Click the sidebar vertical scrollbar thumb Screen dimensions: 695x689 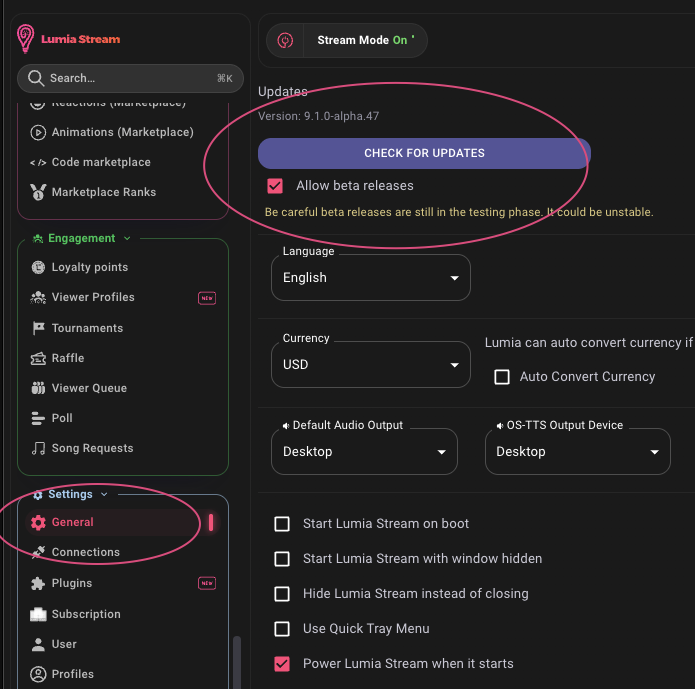237,662
